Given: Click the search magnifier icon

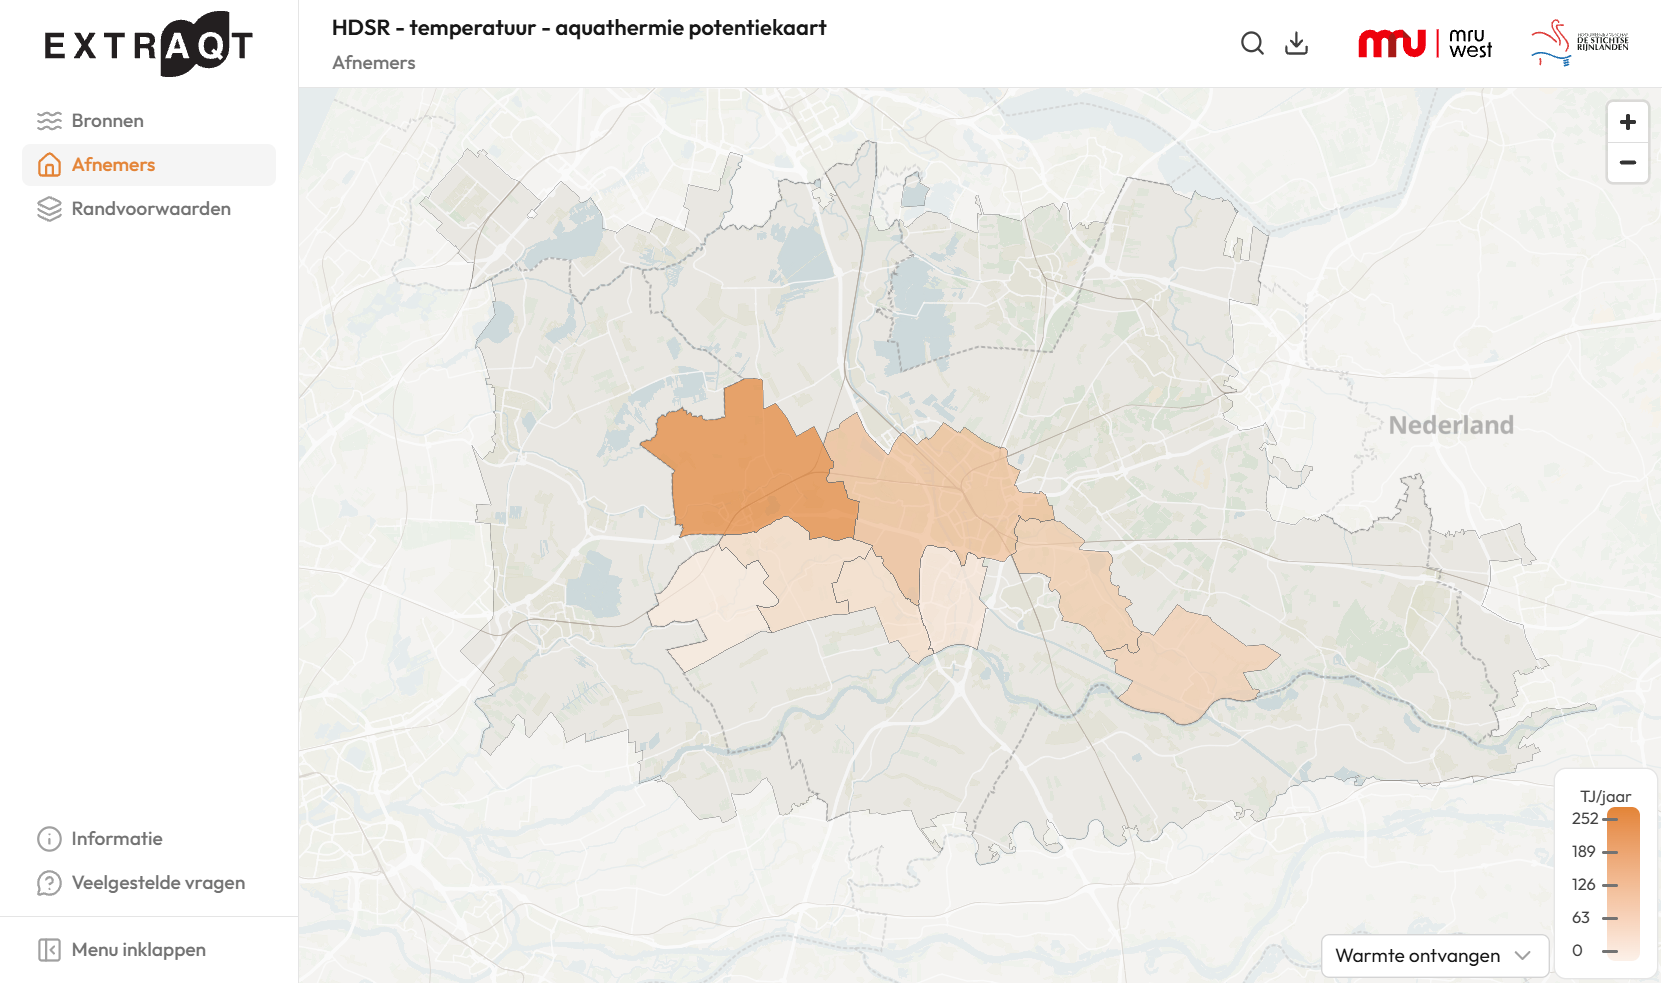Looking at the screenshot, I should (x=1252, y=43).
